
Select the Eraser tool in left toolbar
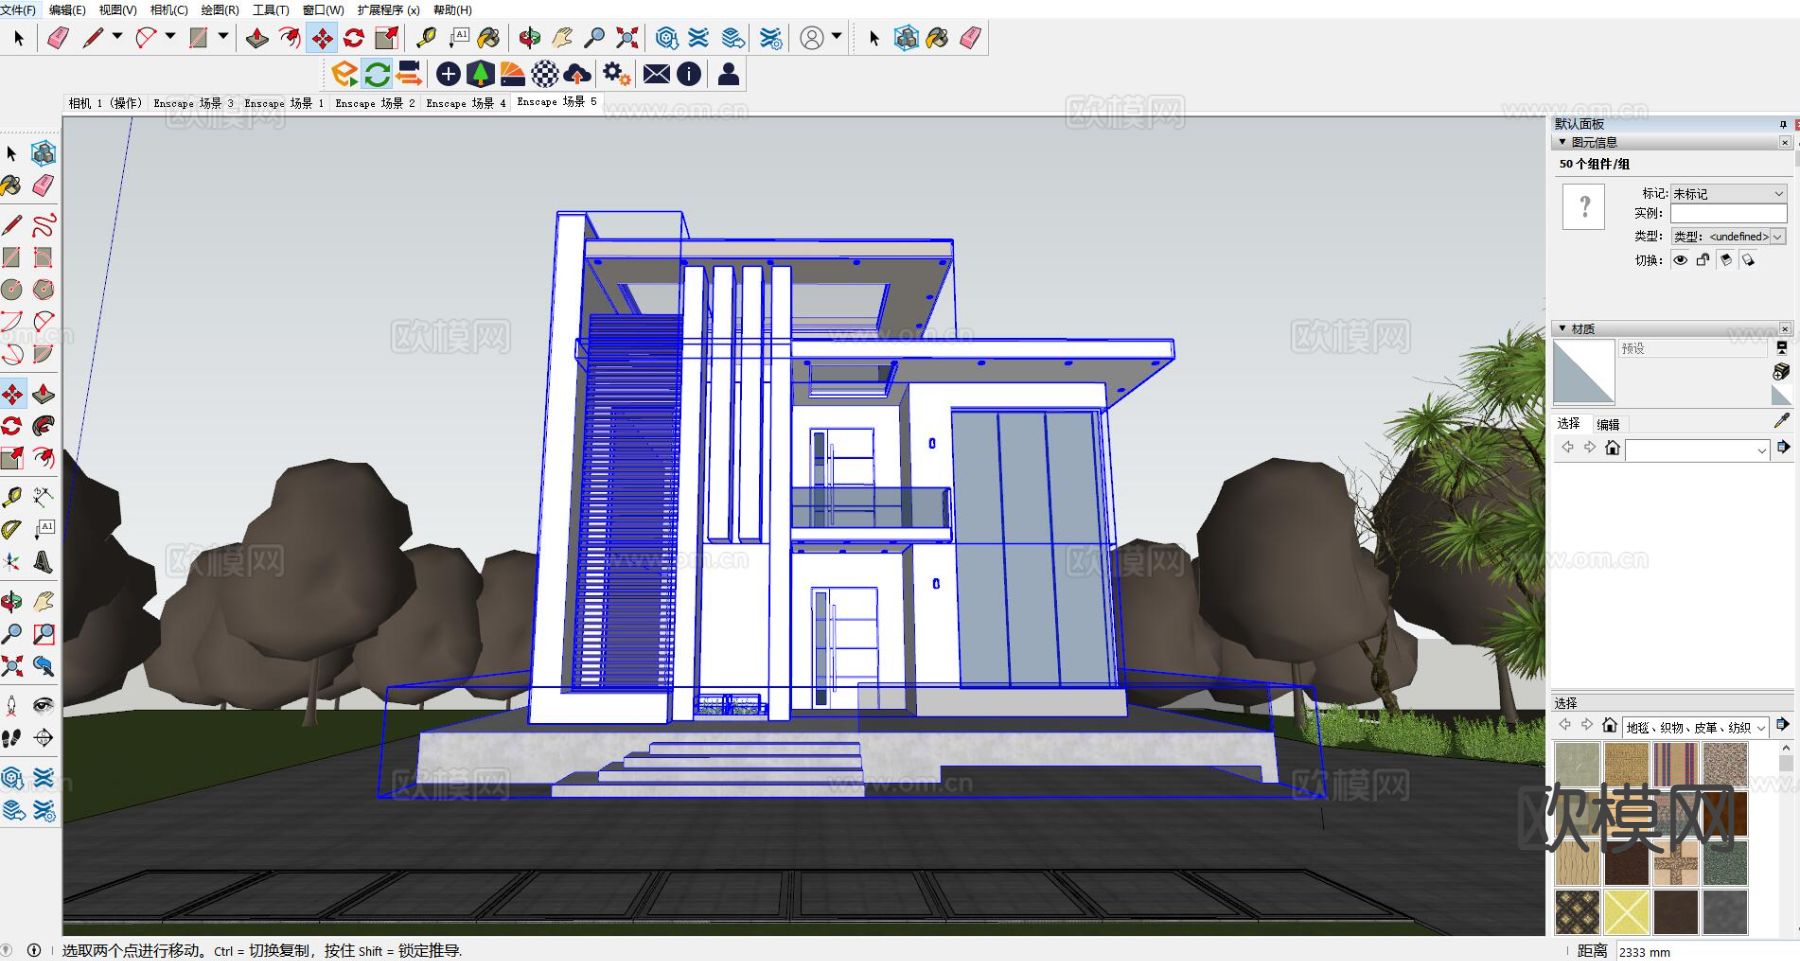click(43, 185)
